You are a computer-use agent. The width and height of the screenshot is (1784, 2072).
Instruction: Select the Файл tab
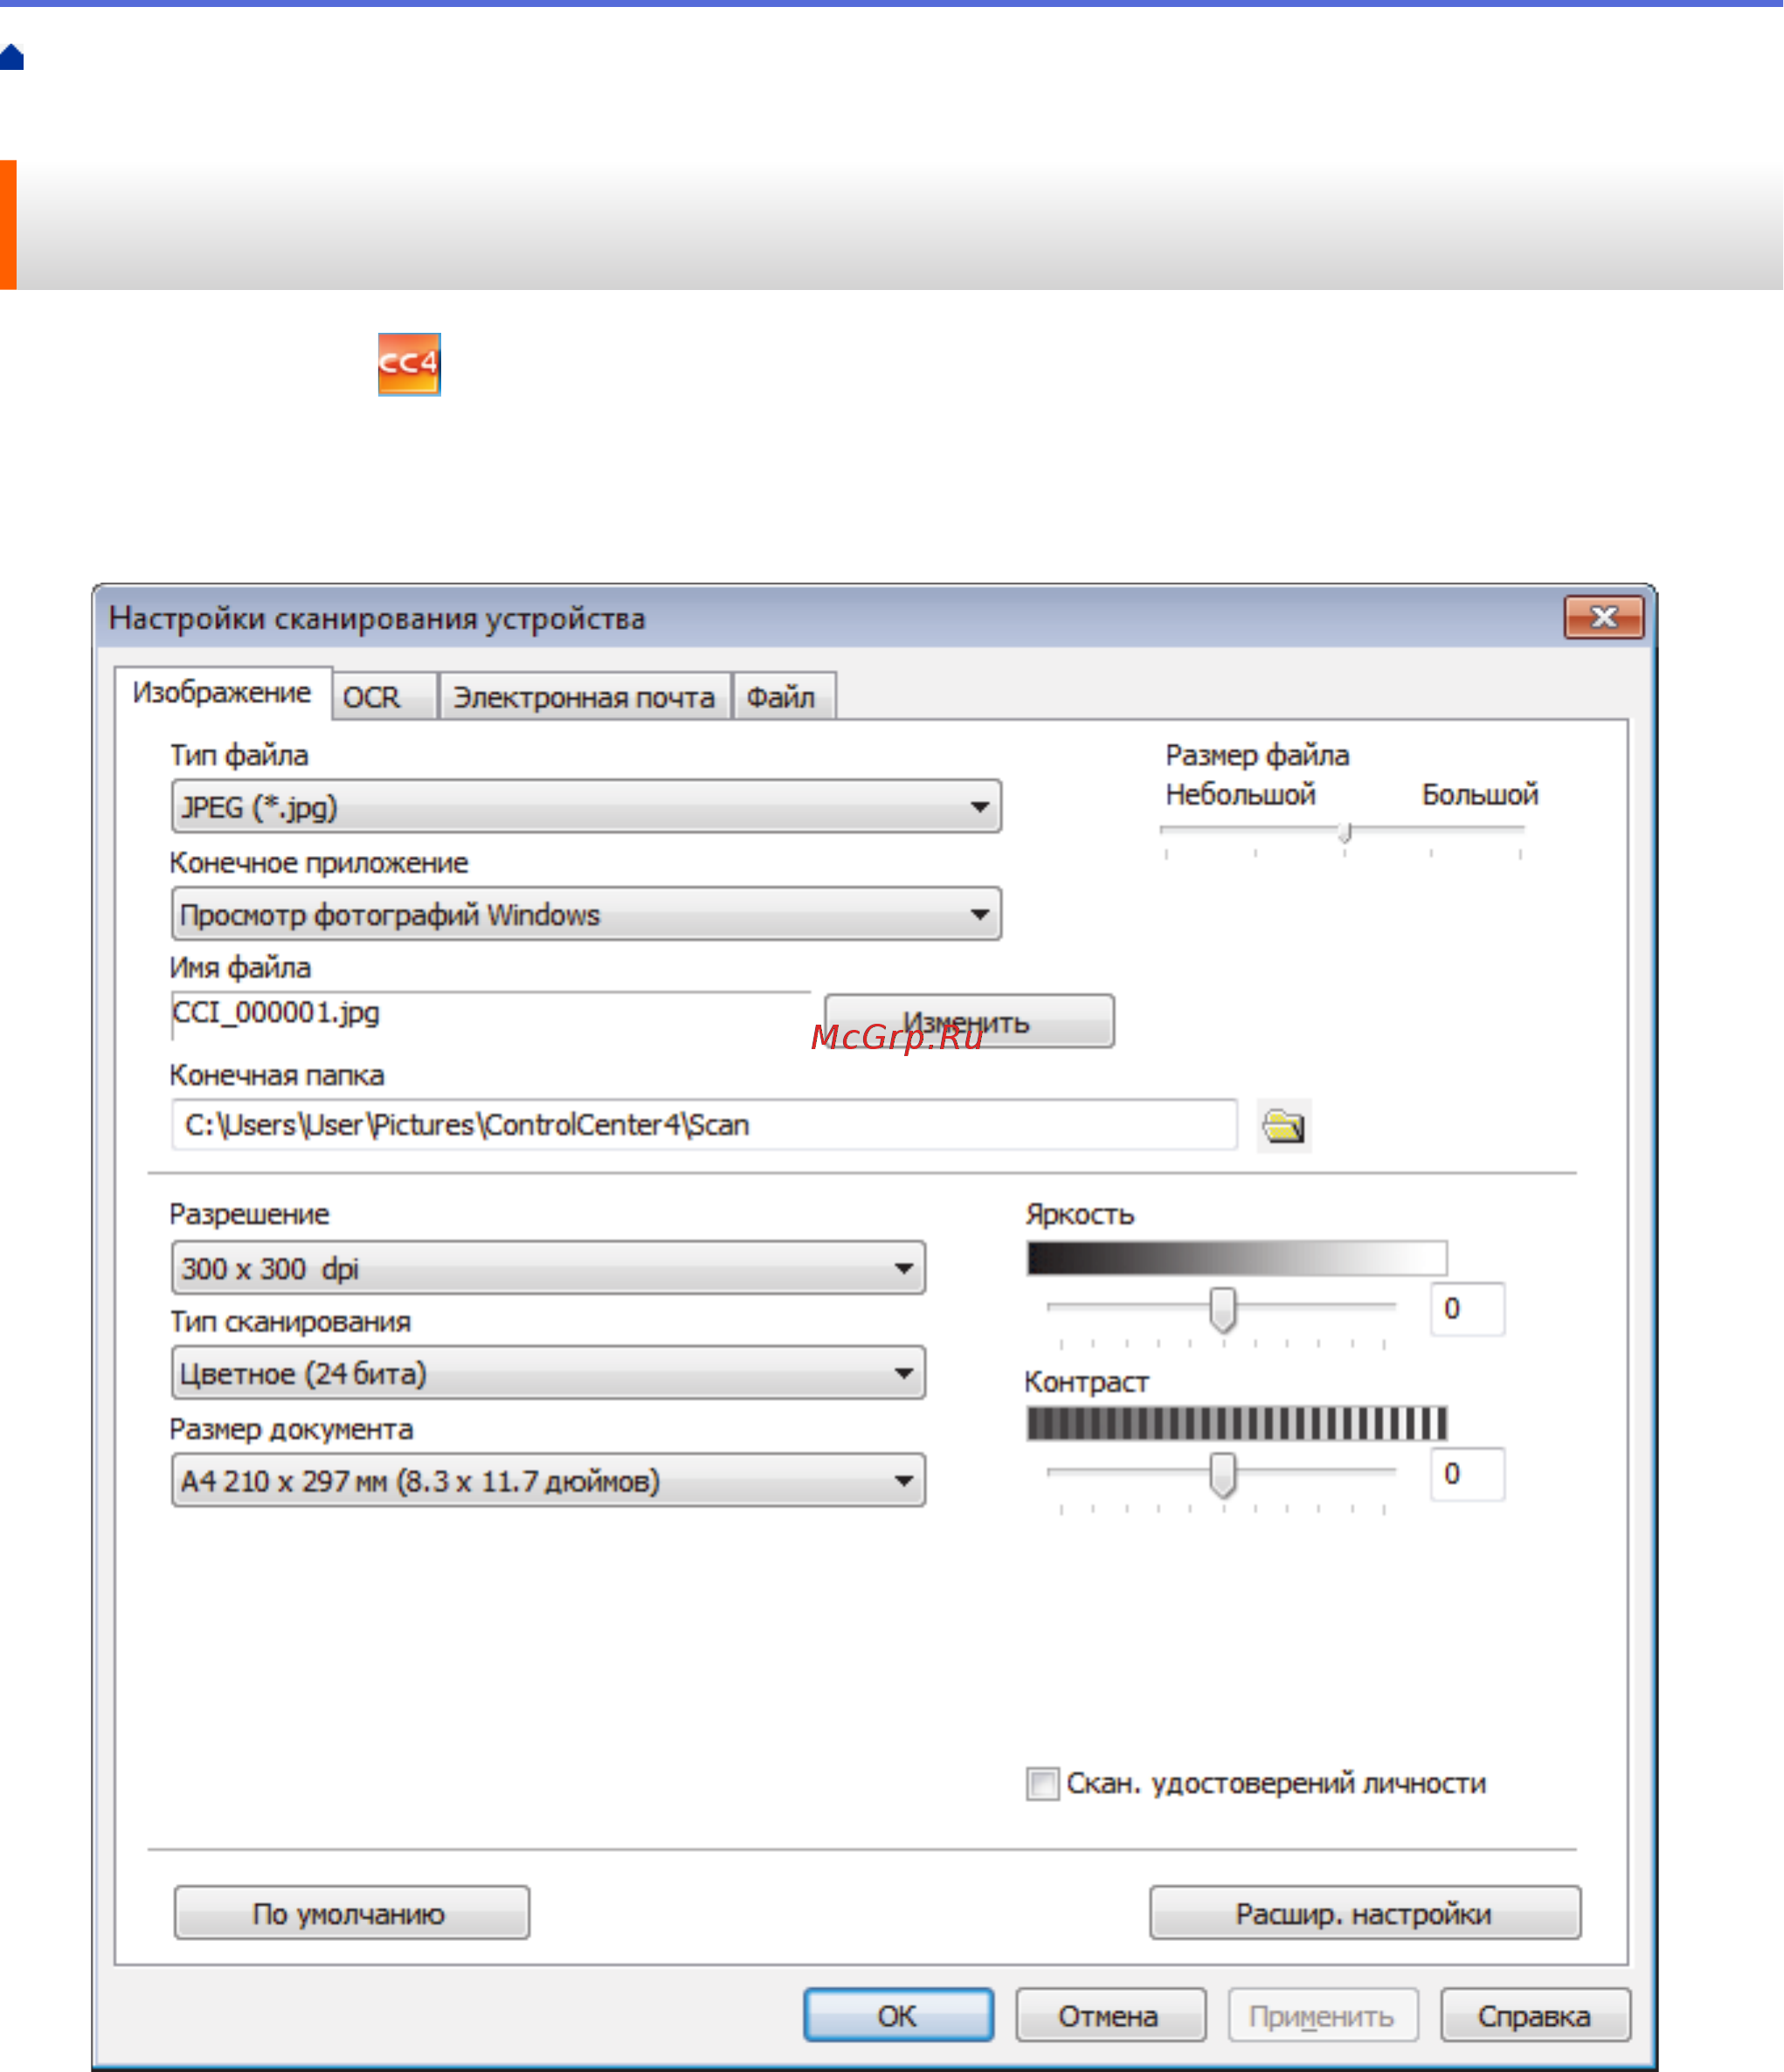784,695
